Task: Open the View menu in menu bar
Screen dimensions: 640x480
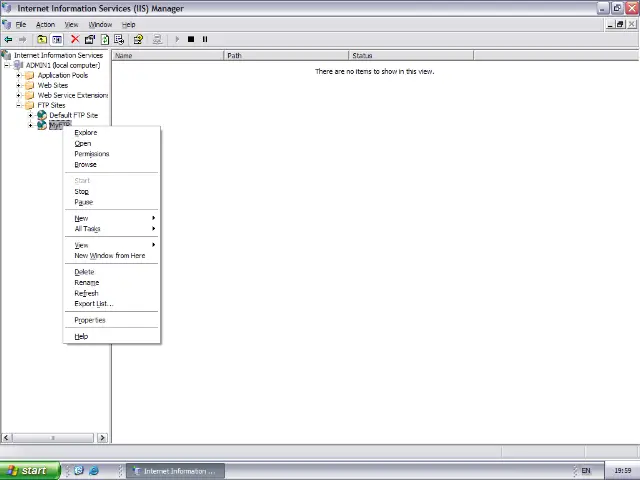Action: [x=71, y=24]
